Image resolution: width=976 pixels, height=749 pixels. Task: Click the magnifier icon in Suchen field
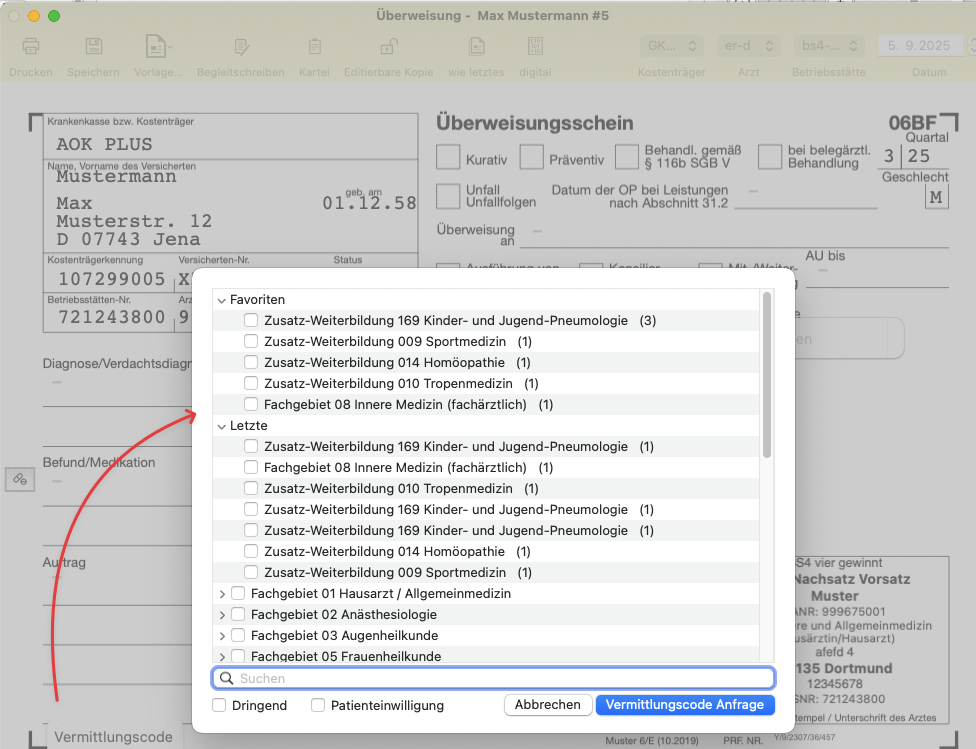(227, 678)
